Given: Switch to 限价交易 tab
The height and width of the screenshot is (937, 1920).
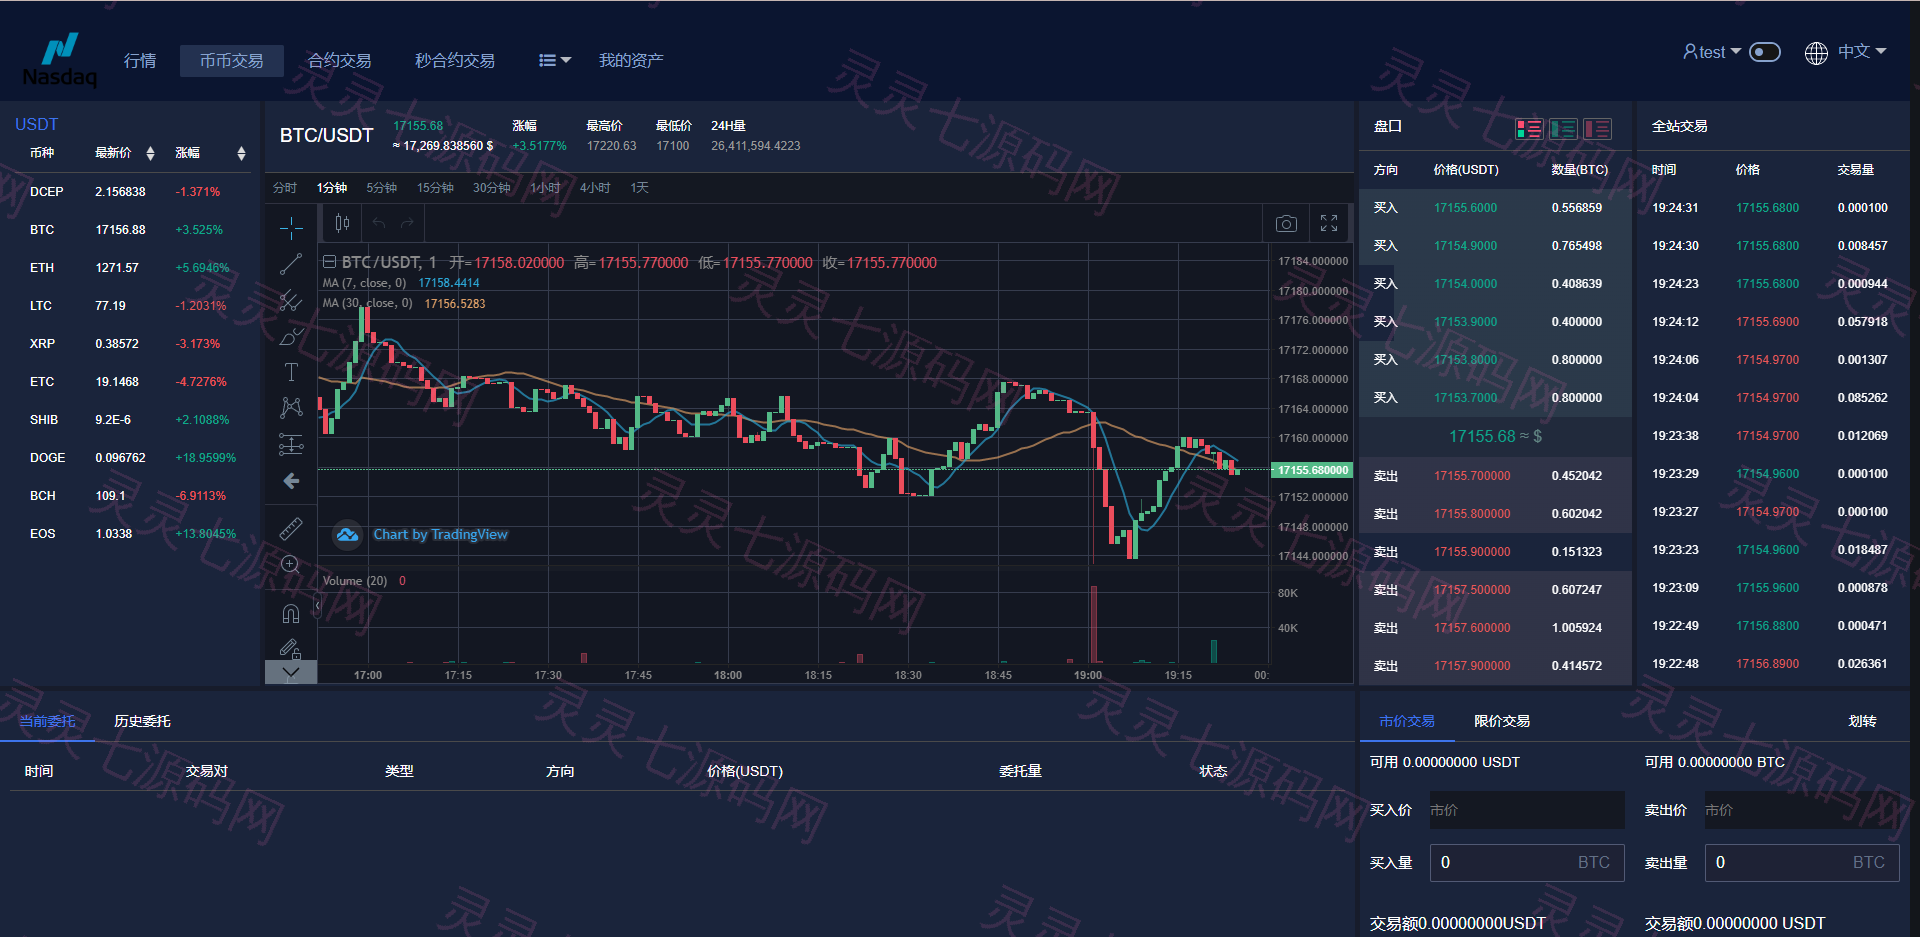Looking at the screenshot, I should coord(1502,721).
